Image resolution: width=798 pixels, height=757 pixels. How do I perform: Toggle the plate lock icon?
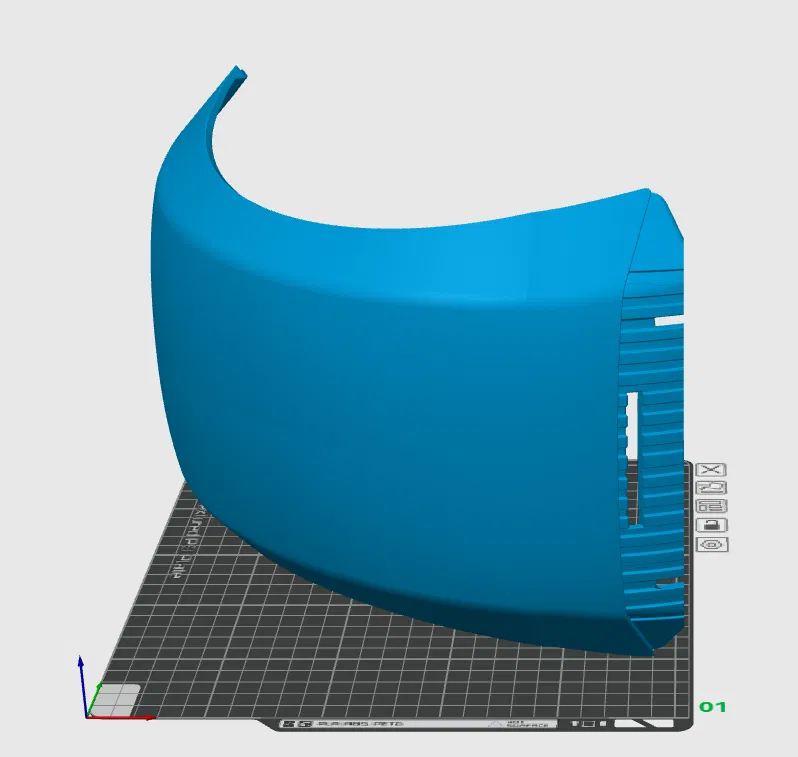(711, 525)
